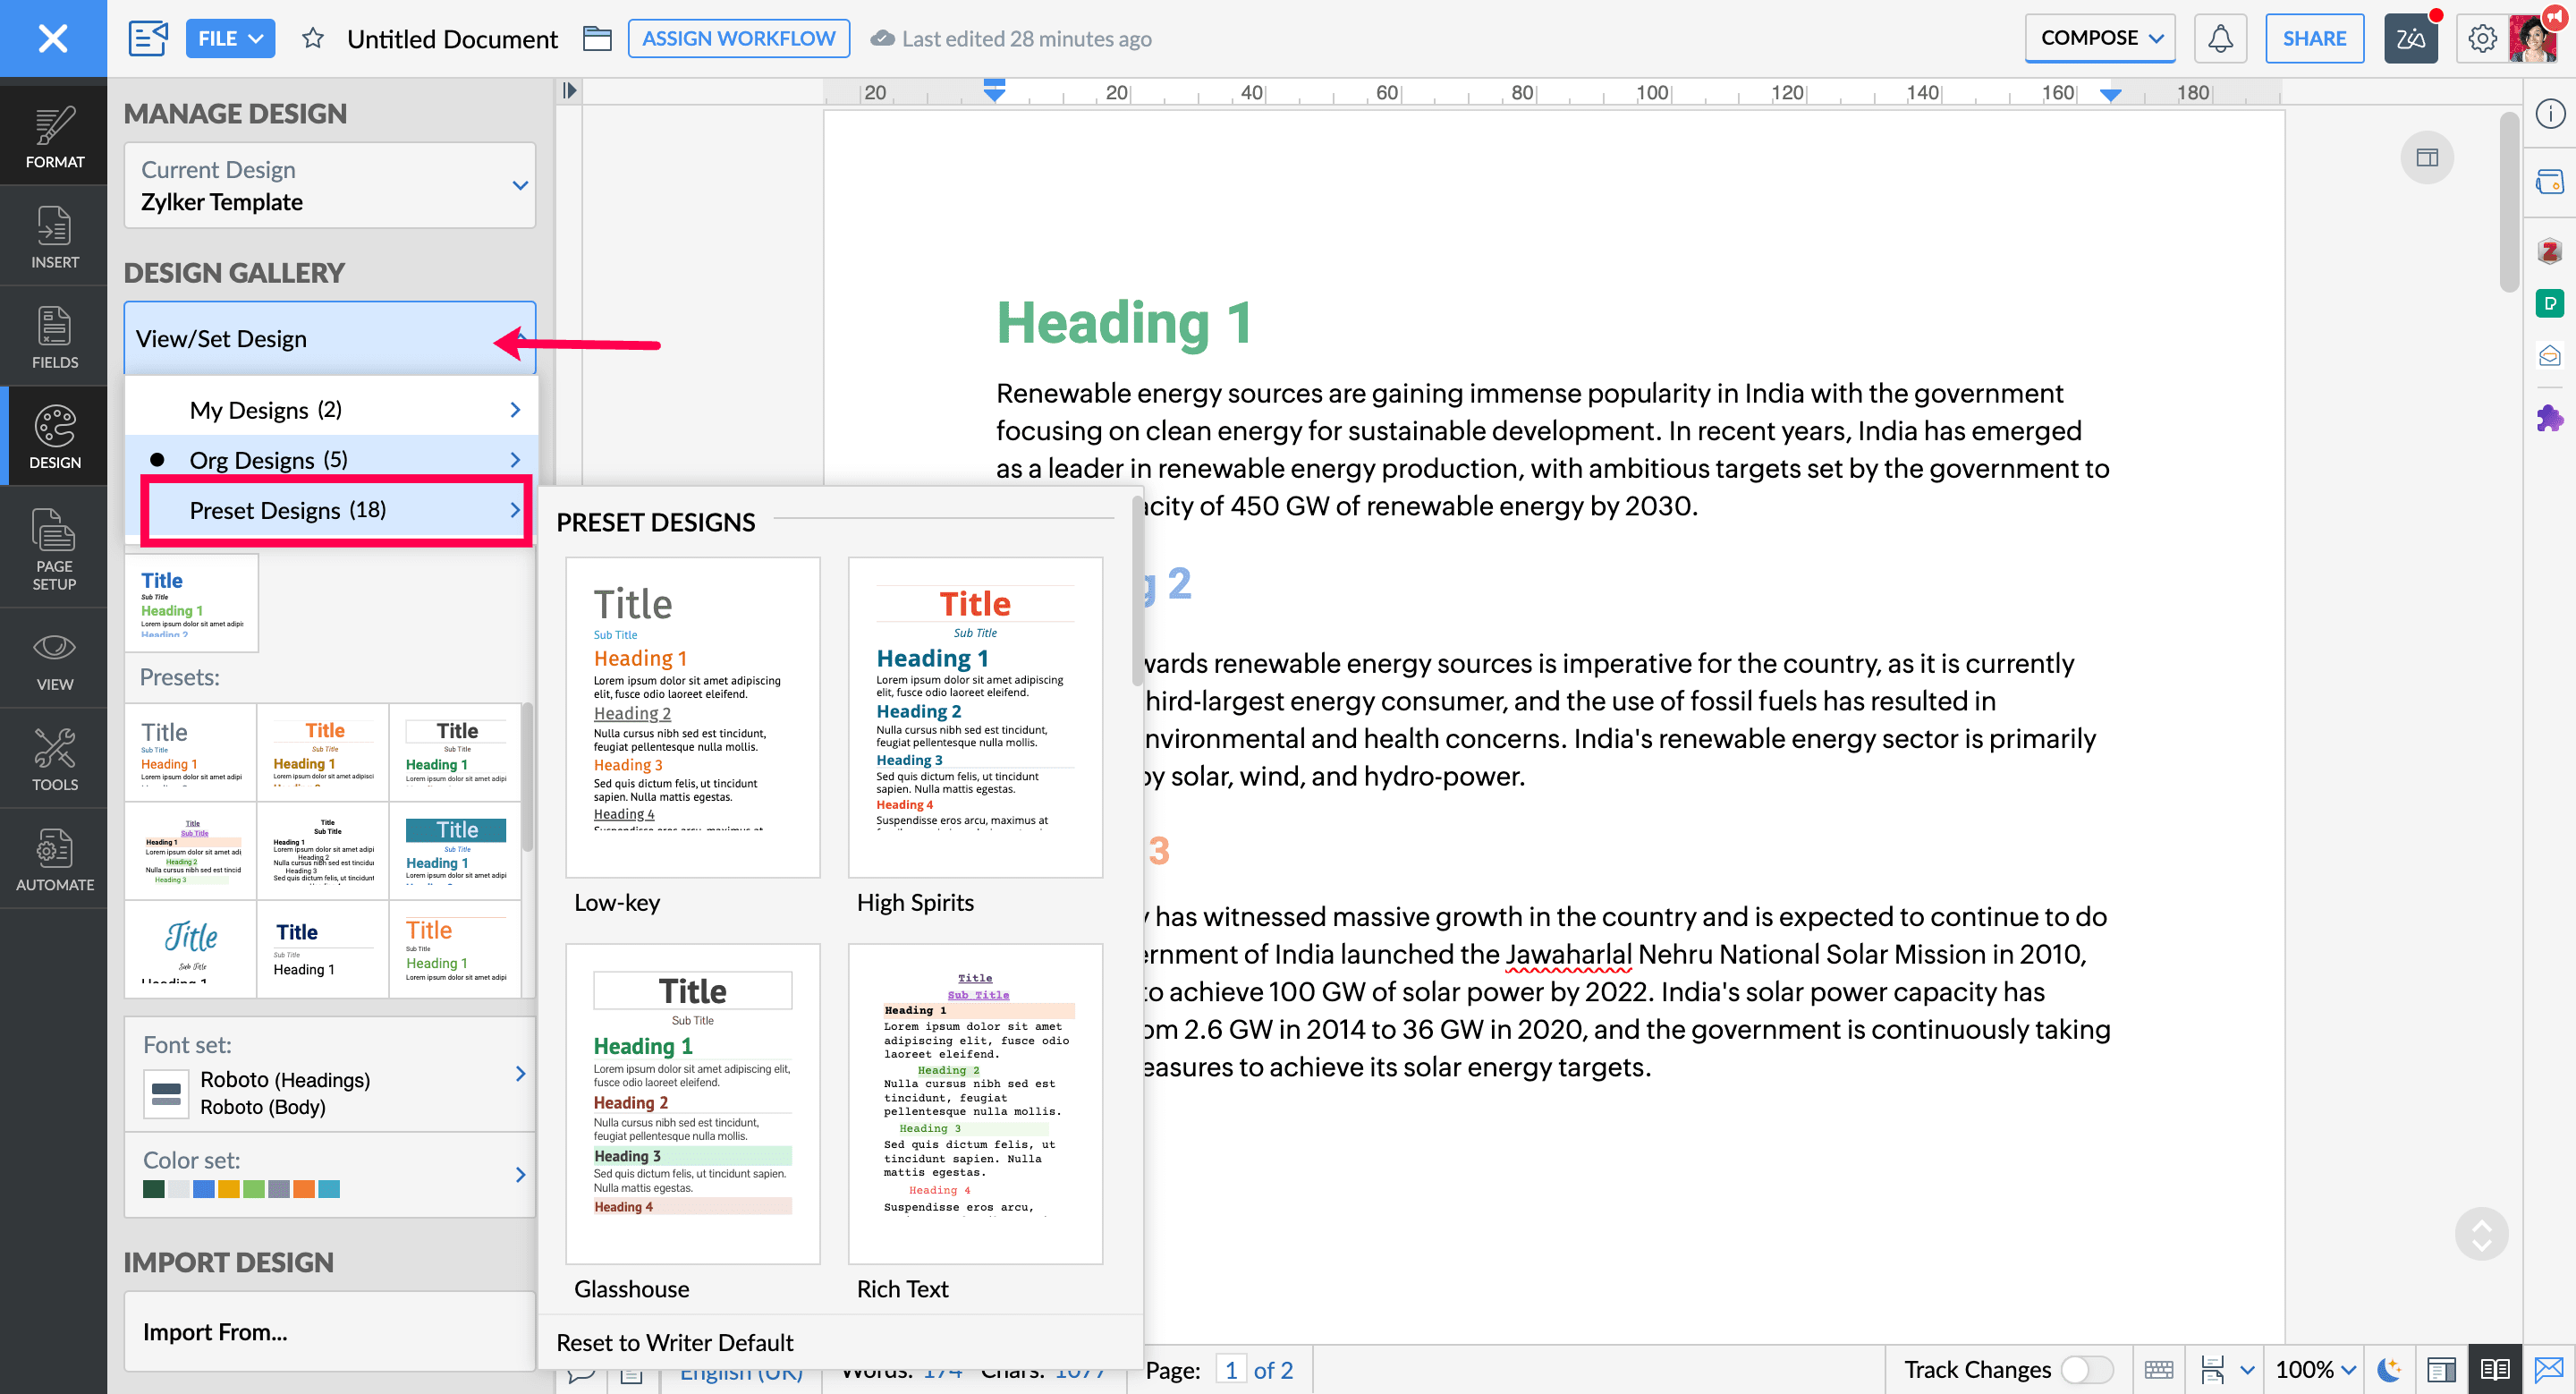2576x1394 pixels.
Task: Open the Page Setup panel
Action: tap(54, 548)
